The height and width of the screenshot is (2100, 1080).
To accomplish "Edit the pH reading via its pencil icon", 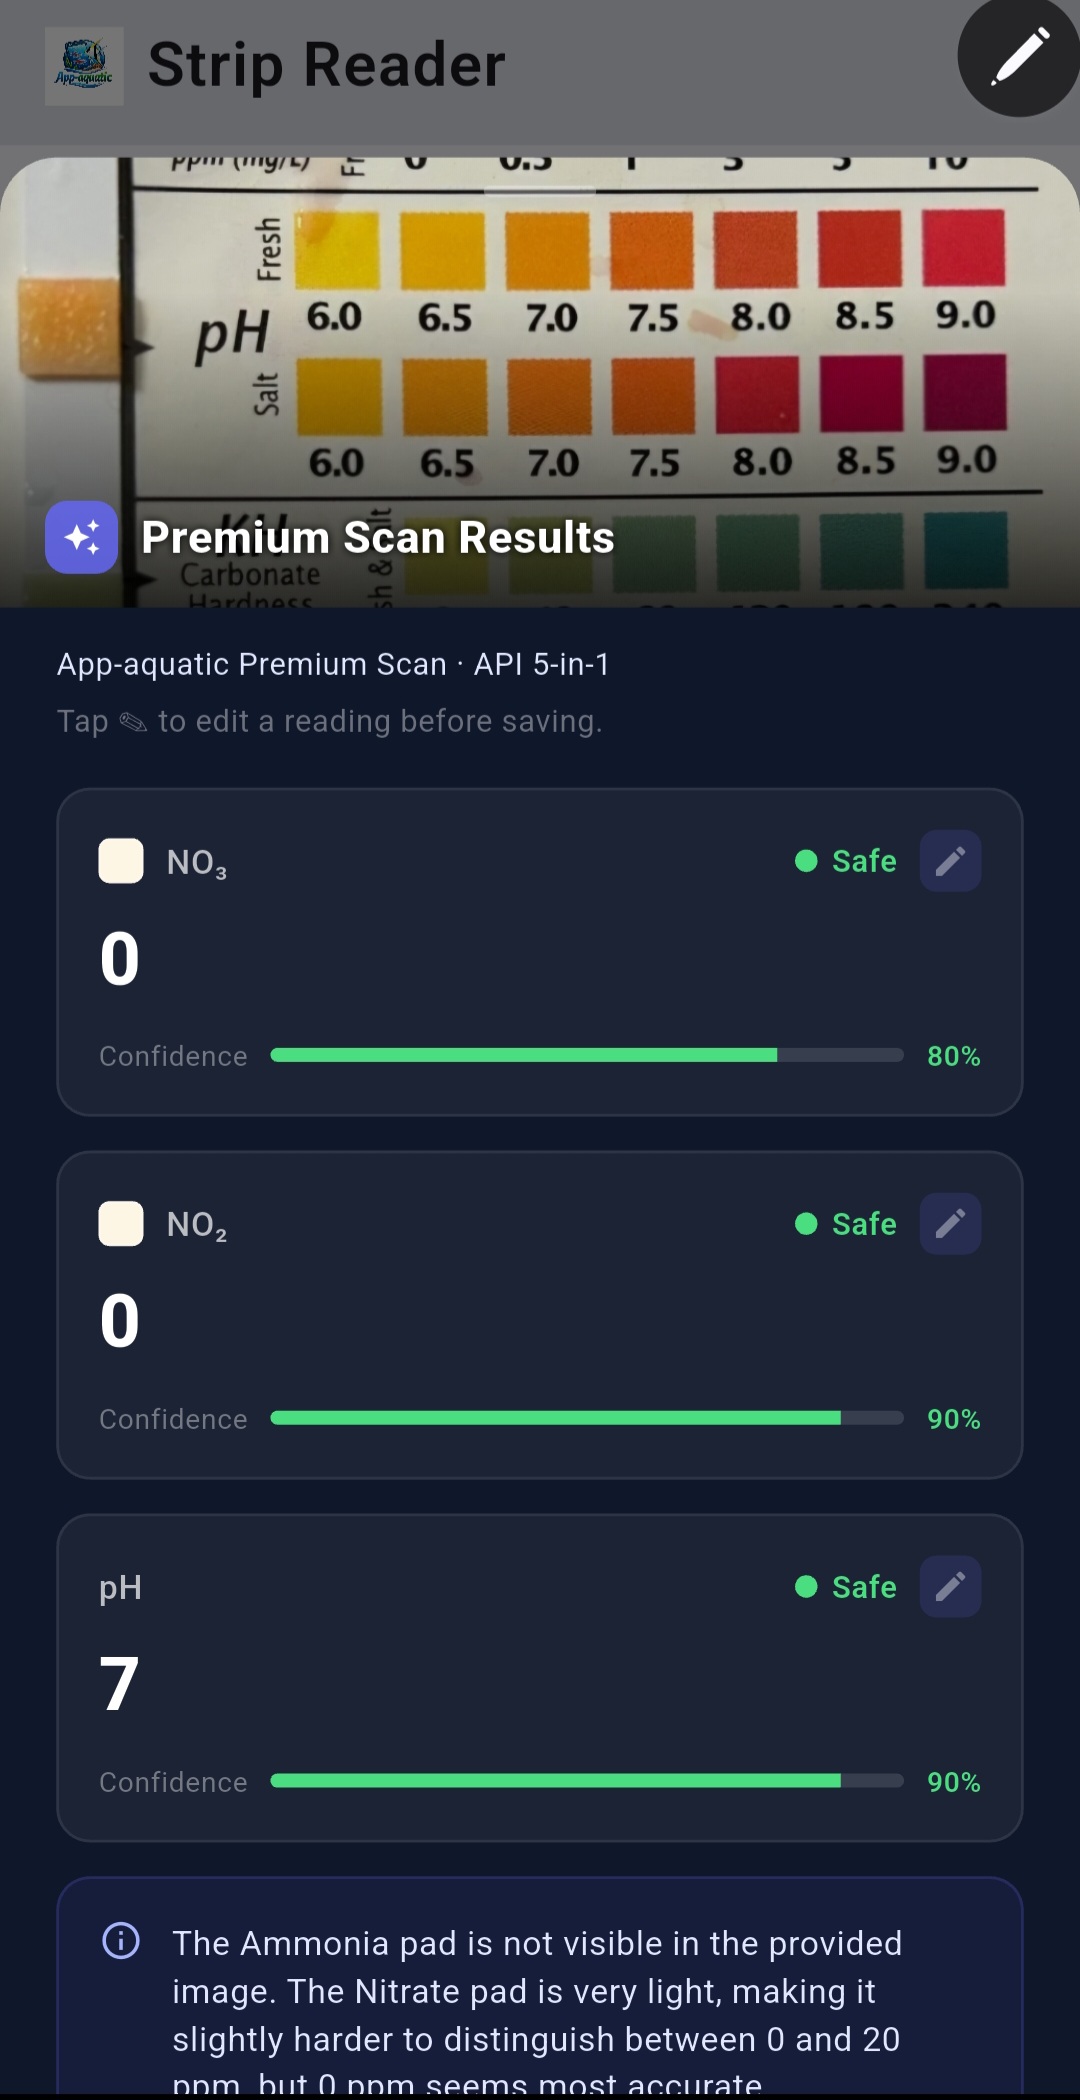I will tap(949, 1586).
